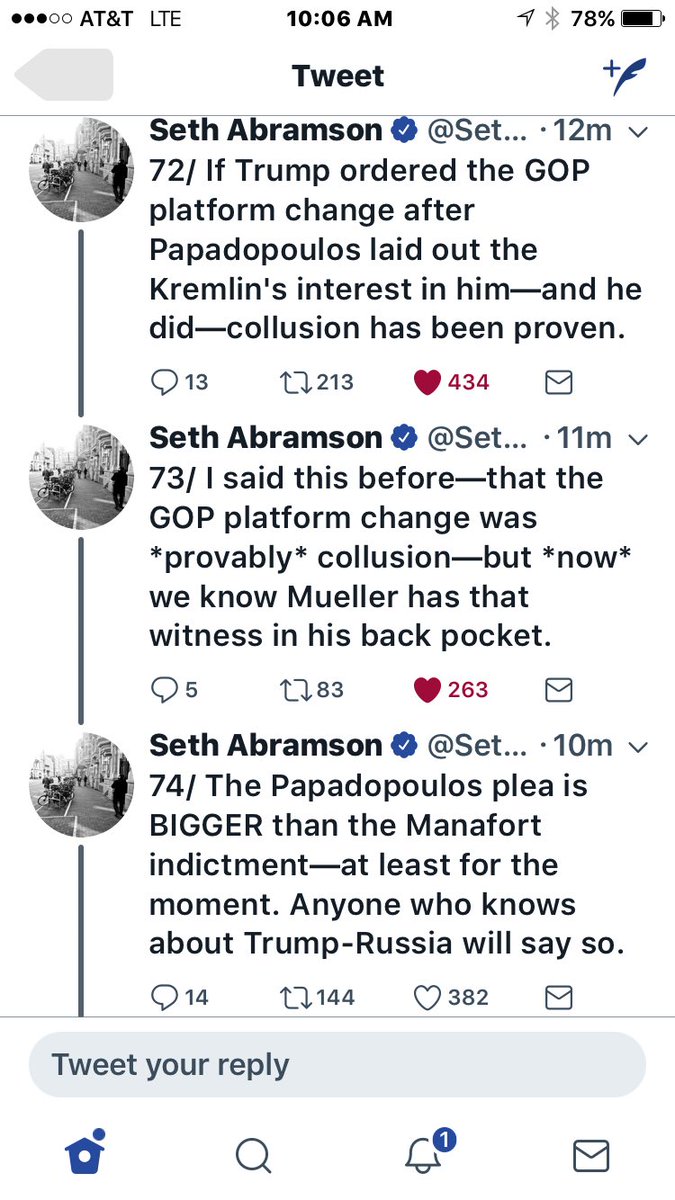Viewport: 675px width, 1200px height.
Task: Open the chevron menu on the 11m tweet
Action: click(x=642, y=439)
